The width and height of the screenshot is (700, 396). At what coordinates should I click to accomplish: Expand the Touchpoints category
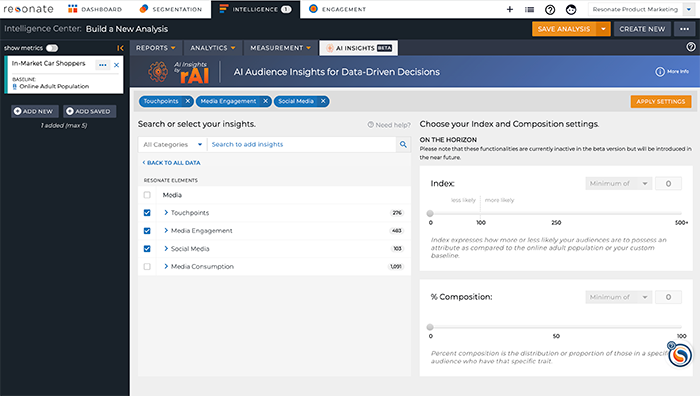tap(166, 213)
